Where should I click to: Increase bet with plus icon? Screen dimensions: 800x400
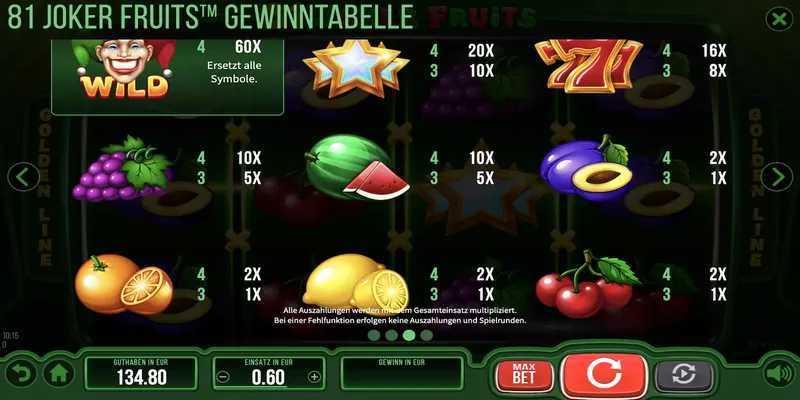point(314,377)
